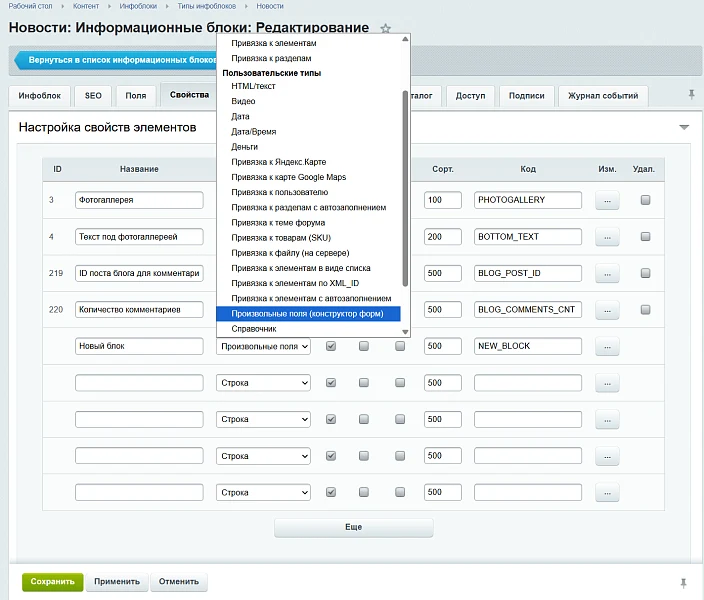Screen dimensions: 704x600
Task: Mark Фотогалерея property for deletion
Action: click(x=645, y=200)
